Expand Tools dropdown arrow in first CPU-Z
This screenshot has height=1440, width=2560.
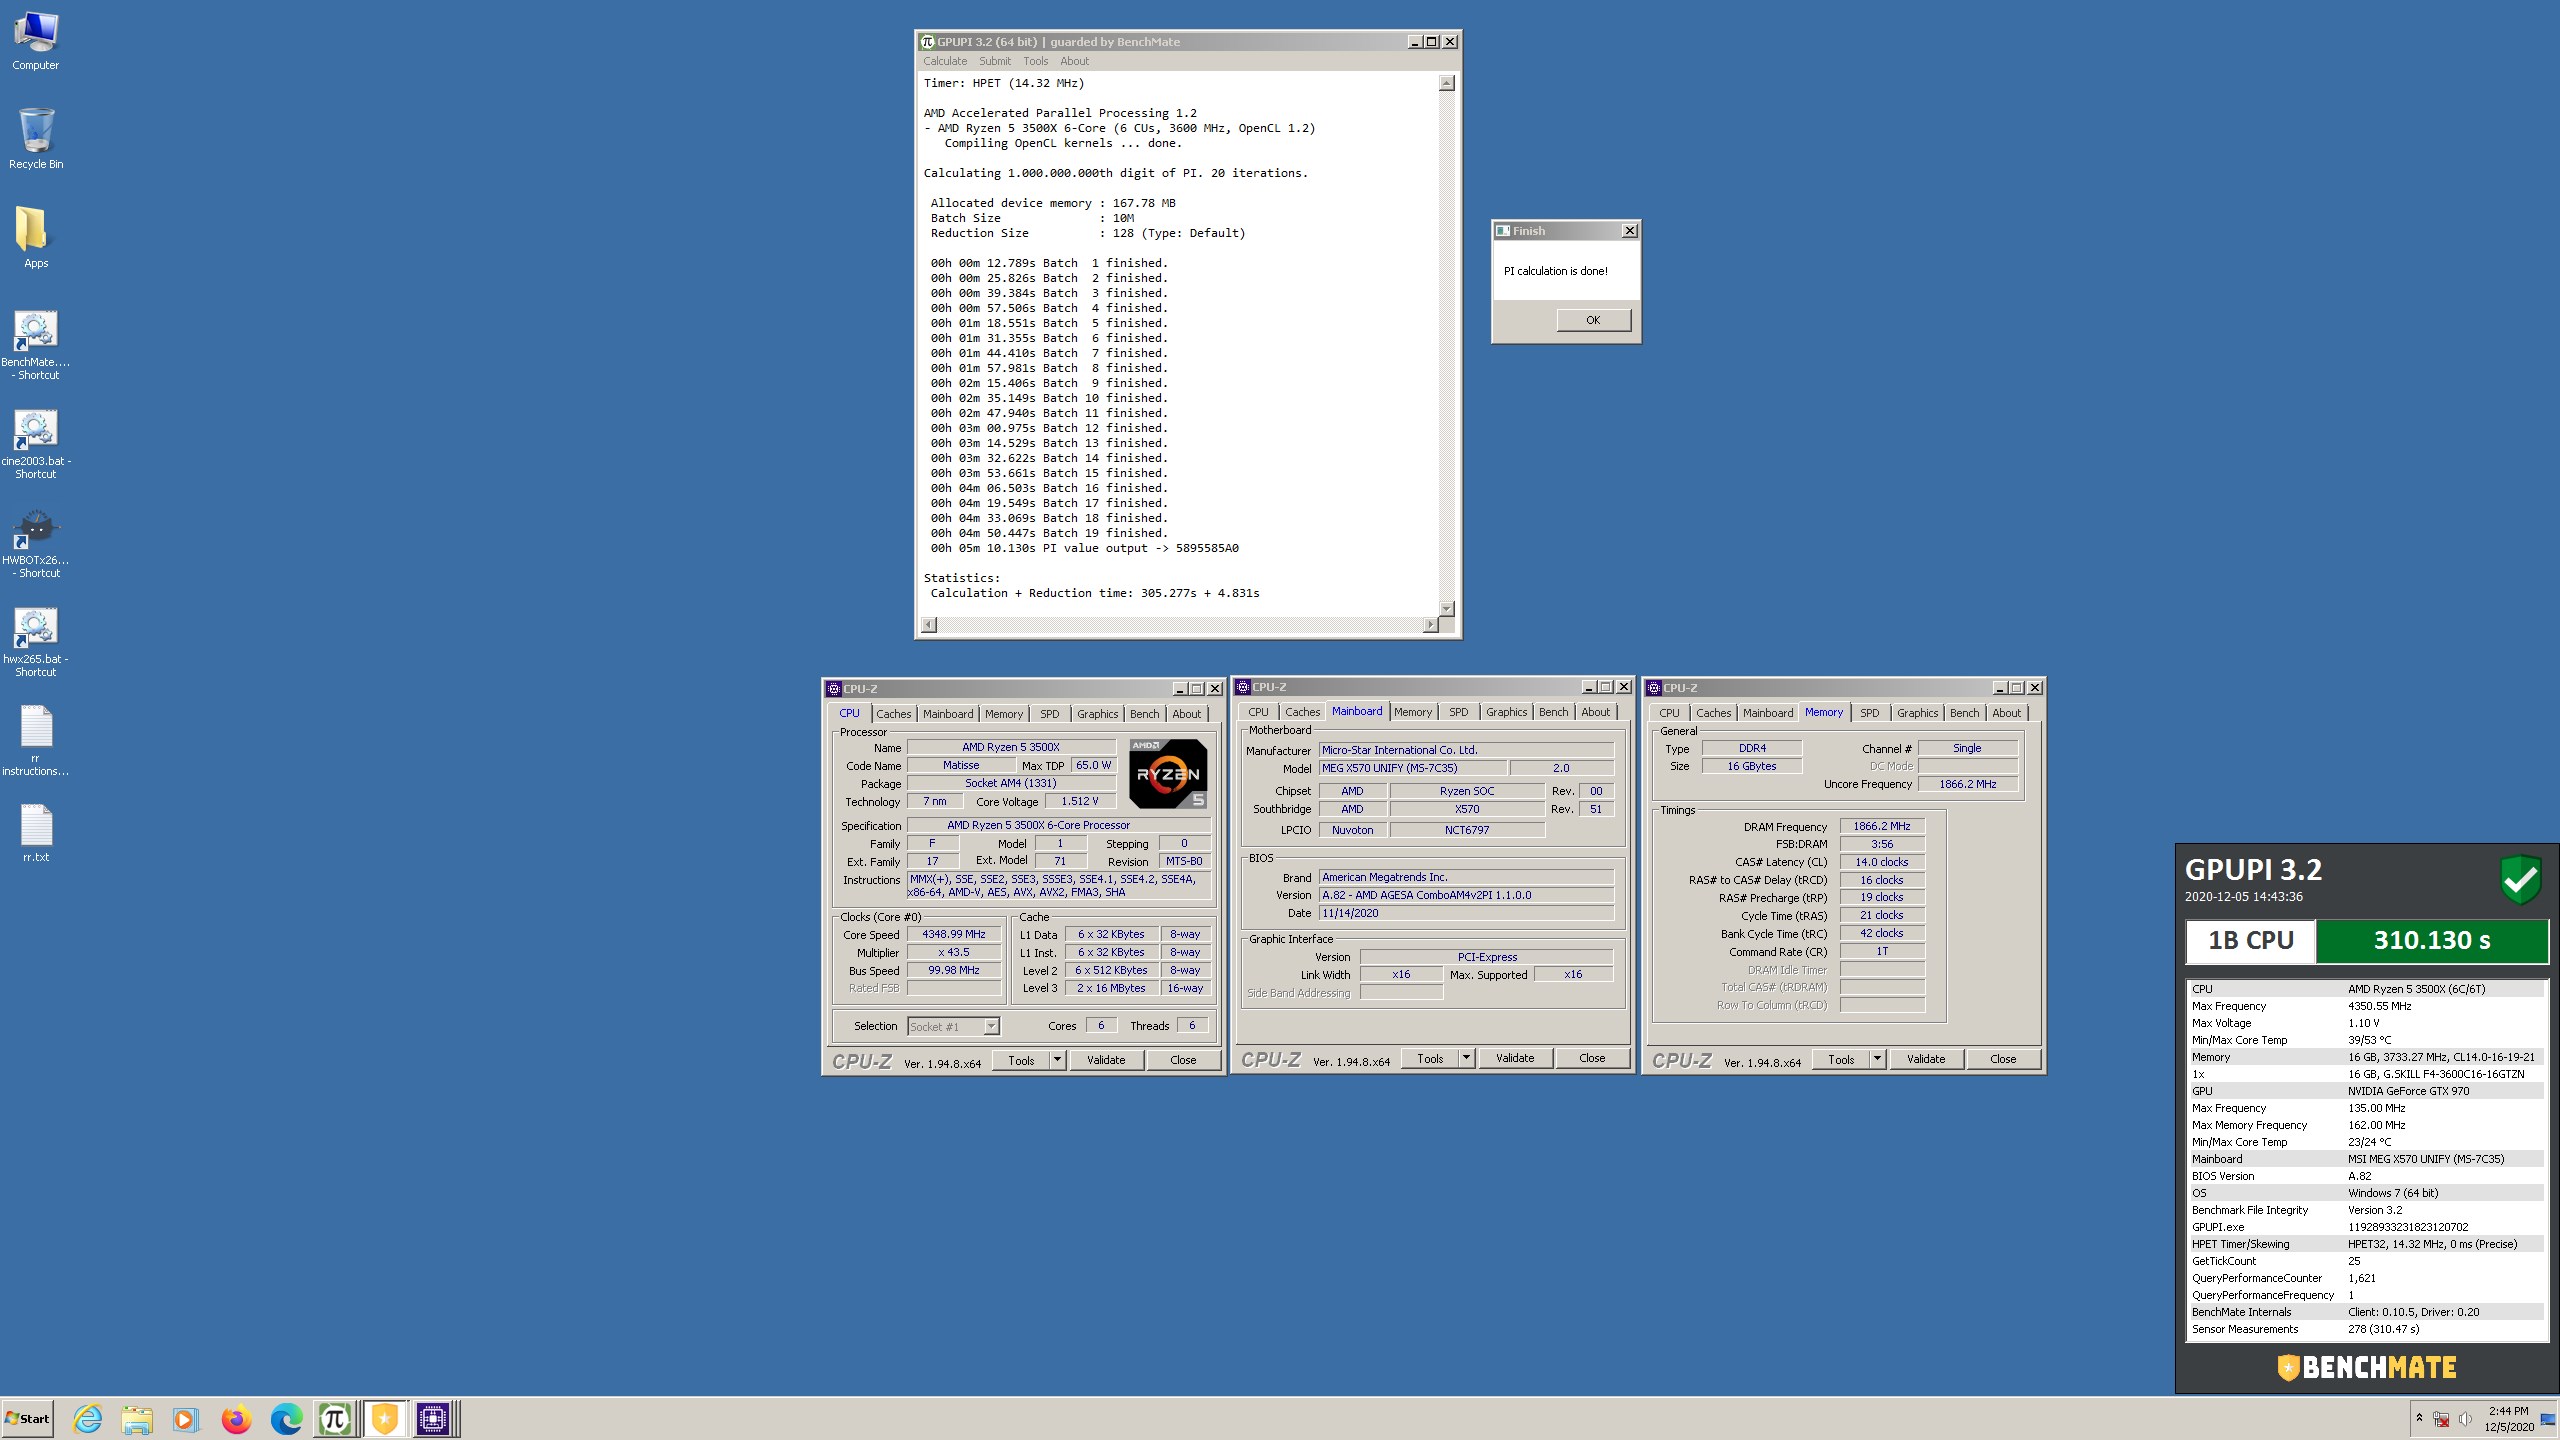click(1057, 1060)
